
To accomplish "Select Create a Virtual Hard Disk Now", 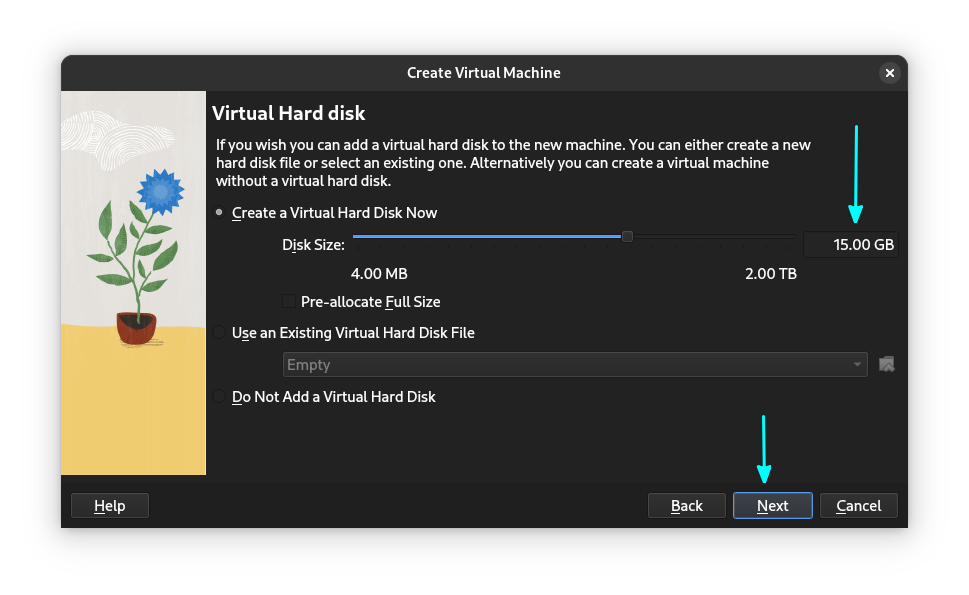I will pos(220,213).
